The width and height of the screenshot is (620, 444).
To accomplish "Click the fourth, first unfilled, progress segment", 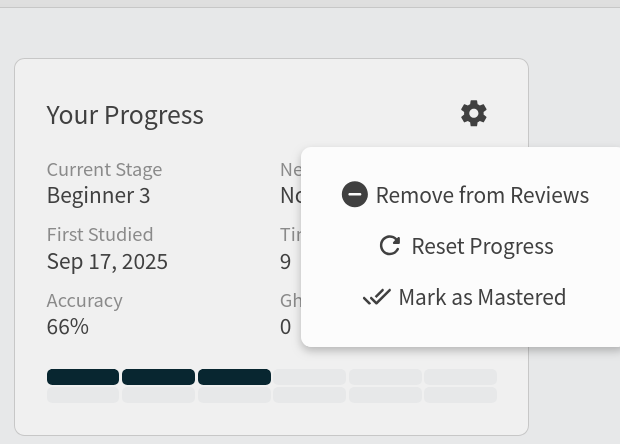I will click(310, 377).
